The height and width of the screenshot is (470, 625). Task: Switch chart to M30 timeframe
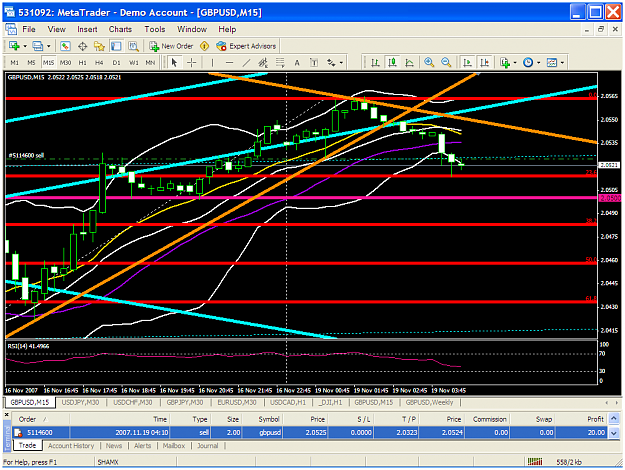tap(65, 63)
